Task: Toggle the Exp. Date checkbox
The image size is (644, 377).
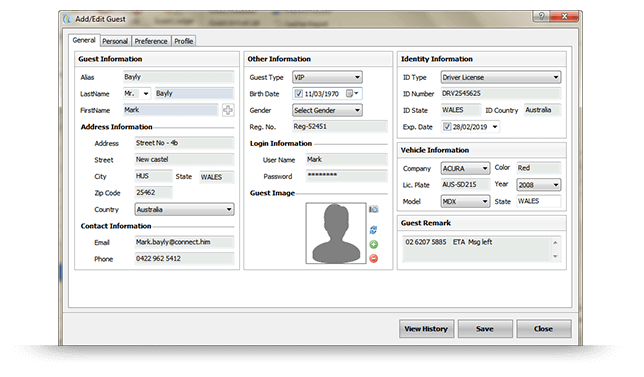Action: 447,126
